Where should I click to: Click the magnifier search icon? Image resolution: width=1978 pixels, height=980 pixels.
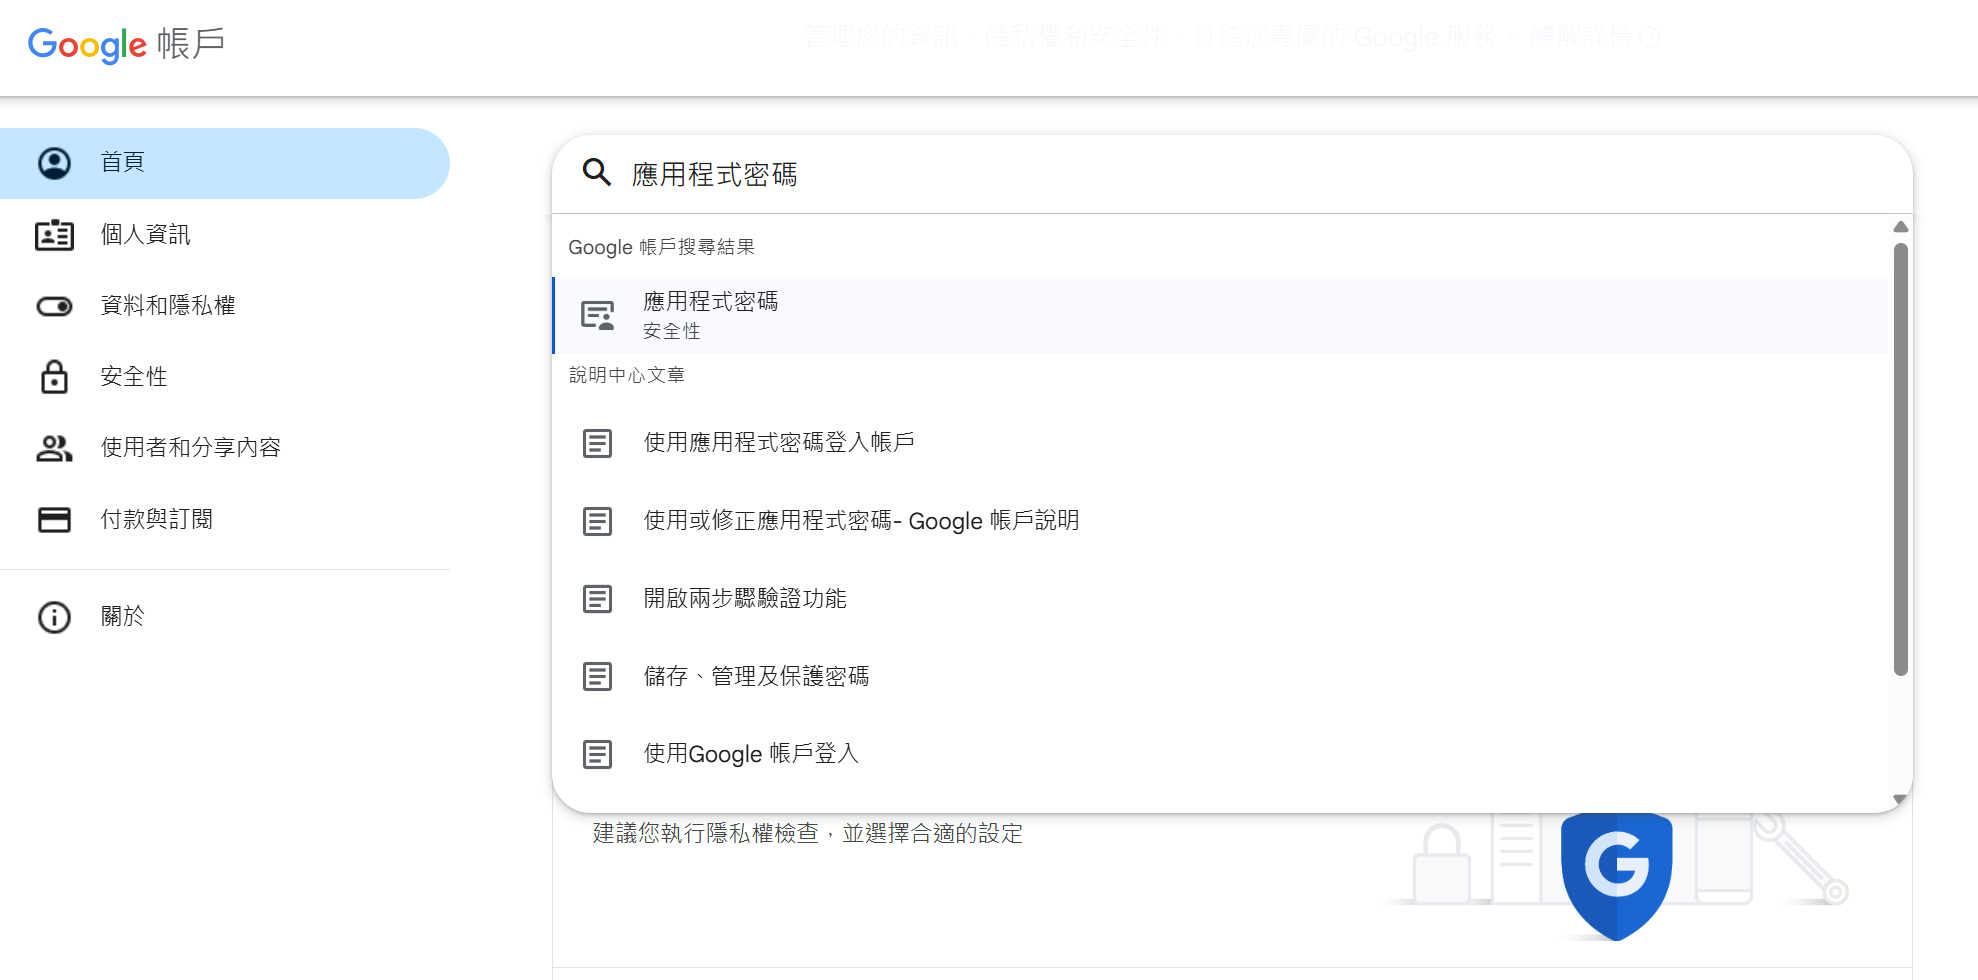point(597,172)
